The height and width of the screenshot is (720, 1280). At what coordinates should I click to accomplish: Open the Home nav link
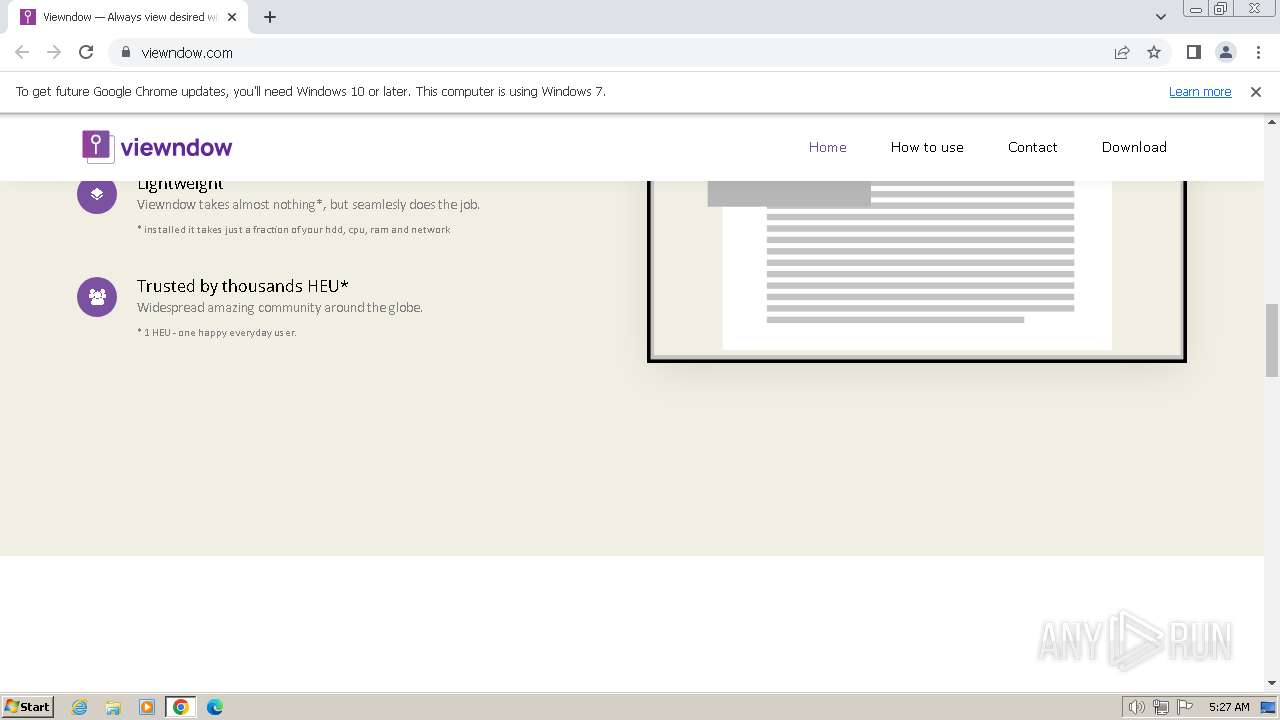pos(828,147)
